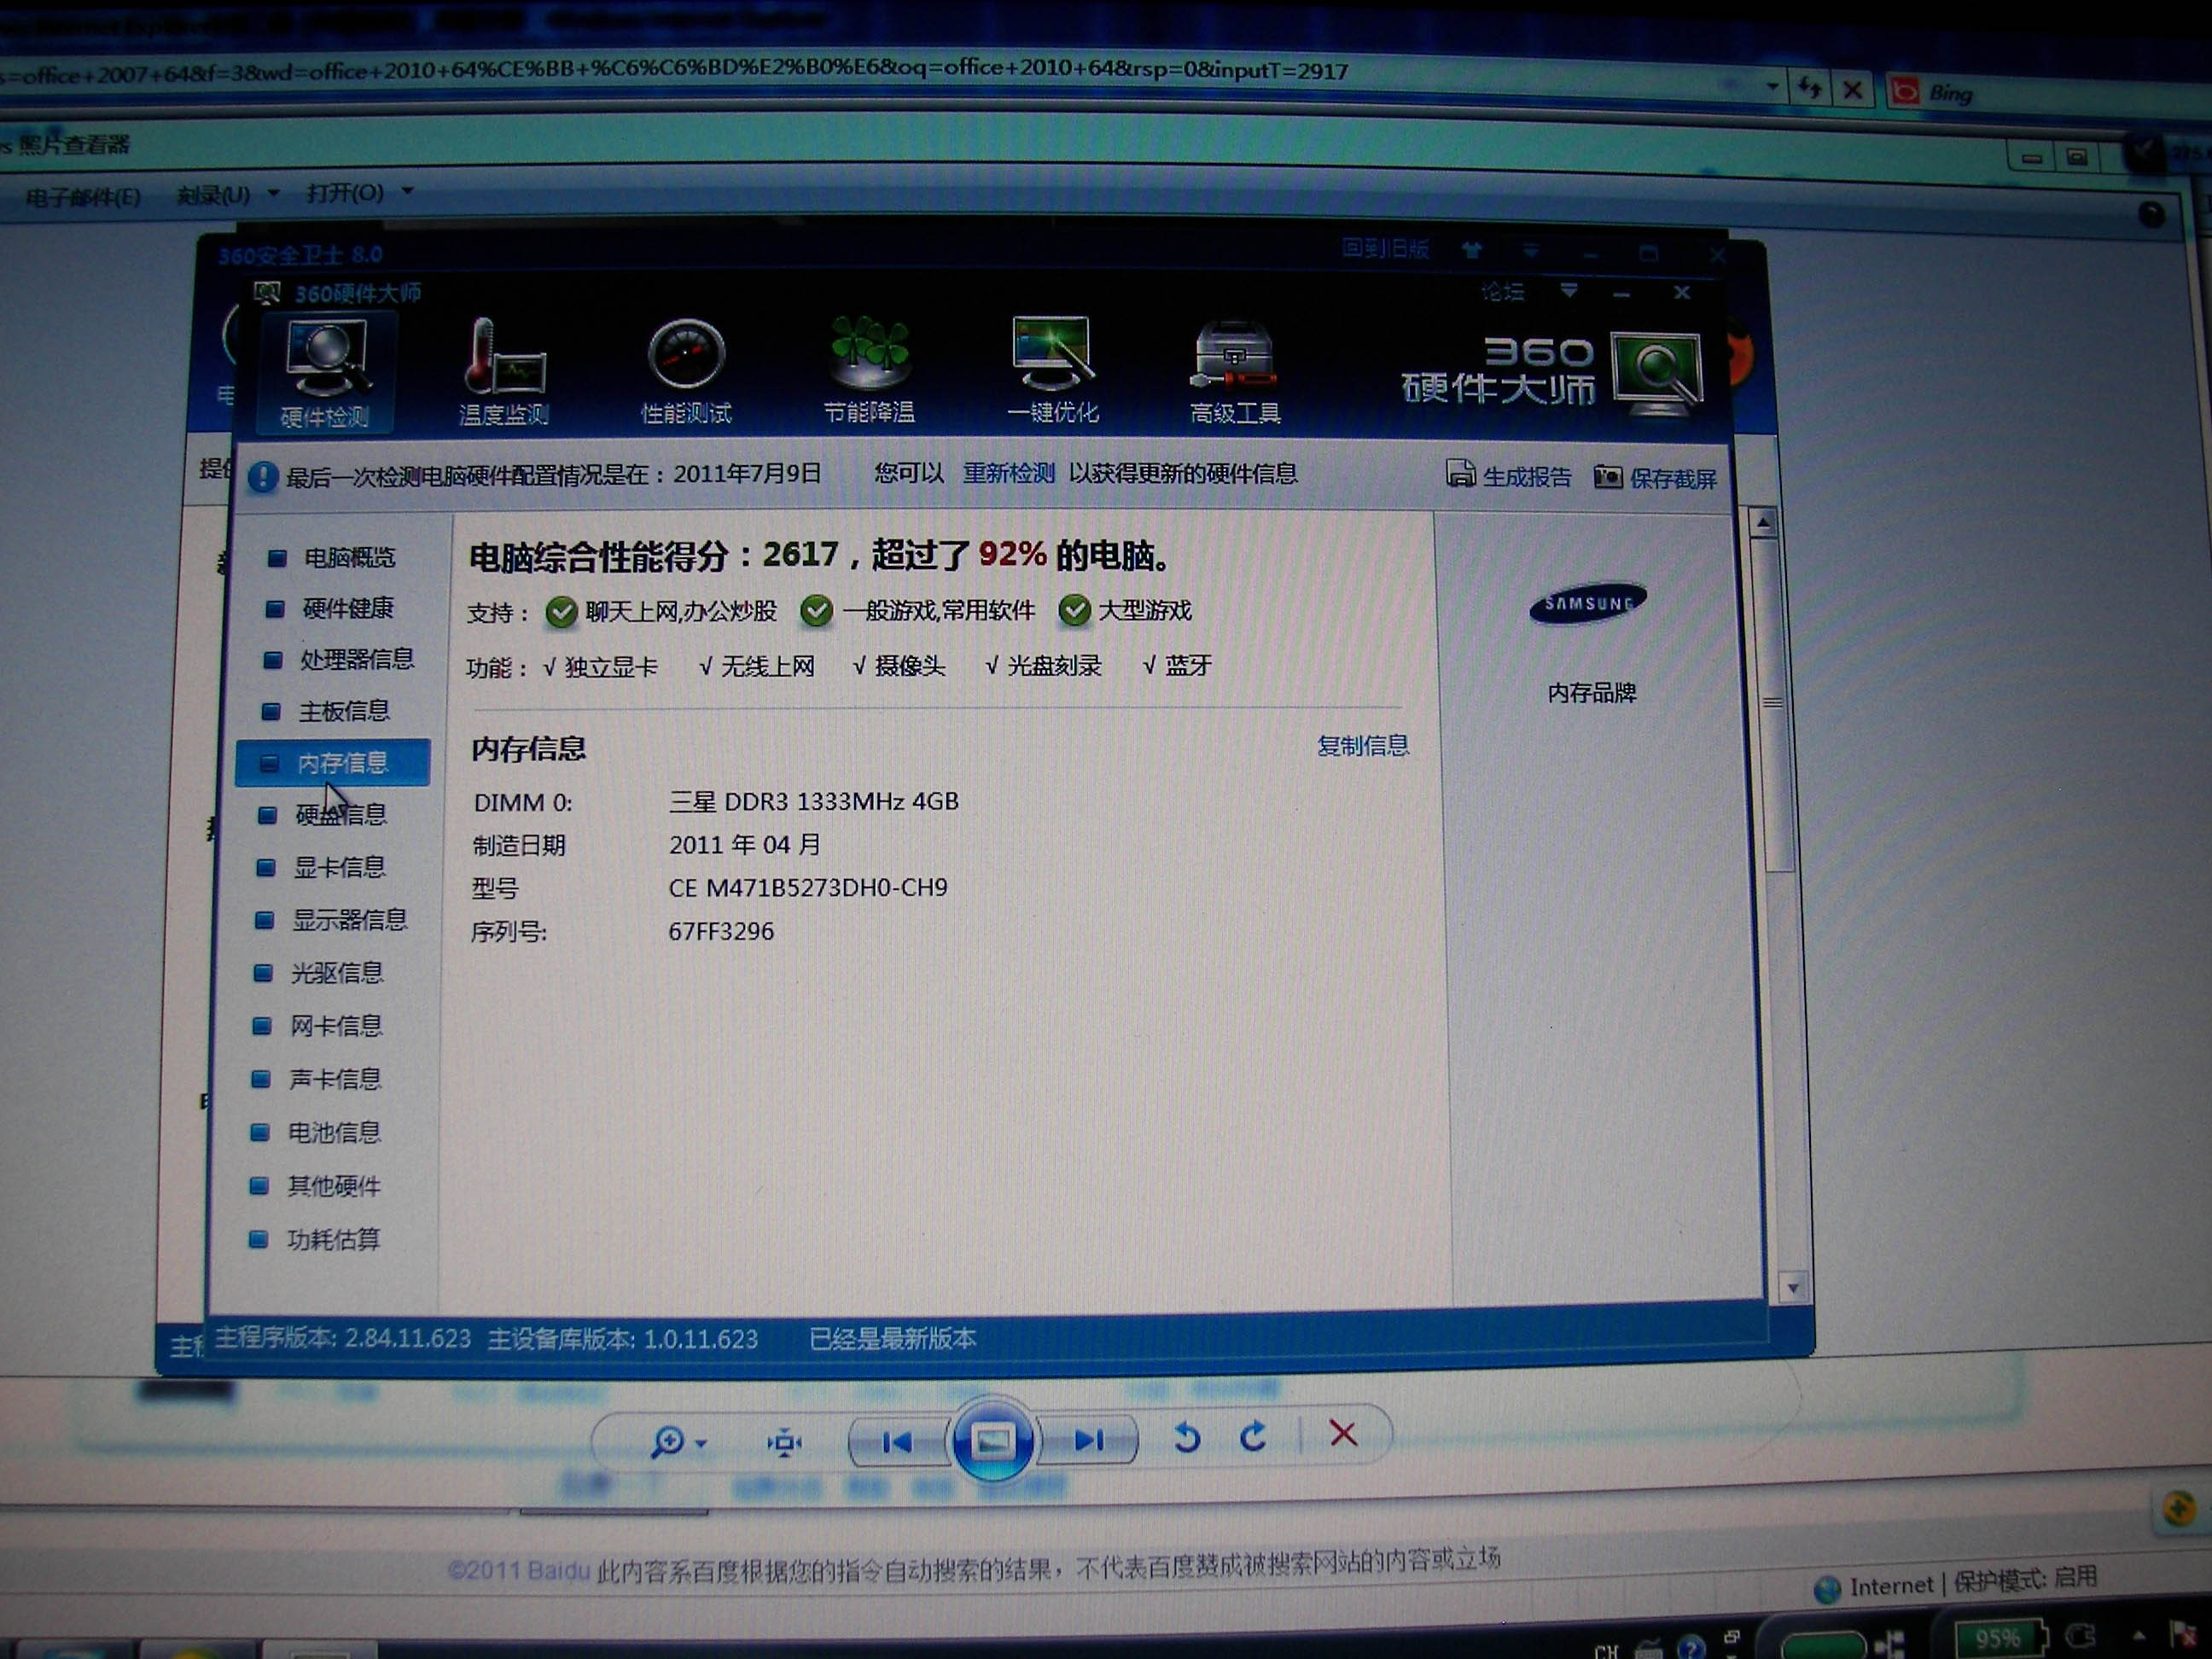
Task: Open the 一键优化 one-click optimize tool
Action: (x=1052, y=370)
